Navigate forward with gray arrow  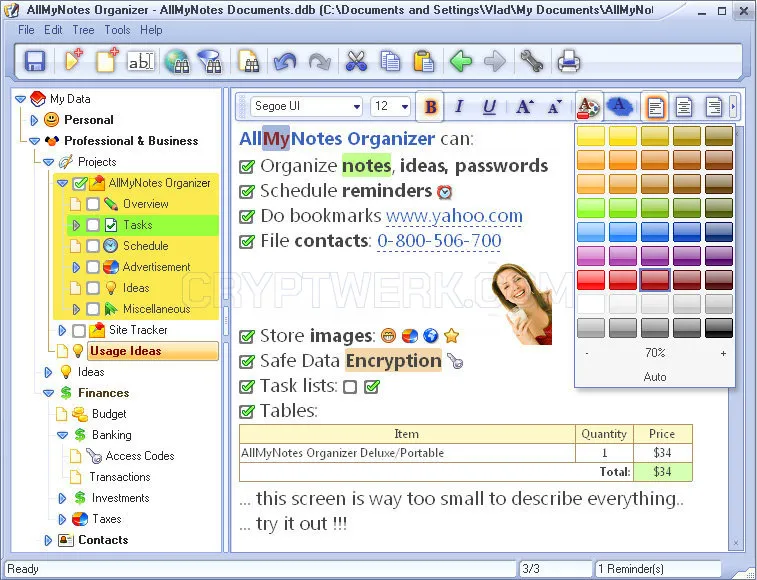[494, 62]
